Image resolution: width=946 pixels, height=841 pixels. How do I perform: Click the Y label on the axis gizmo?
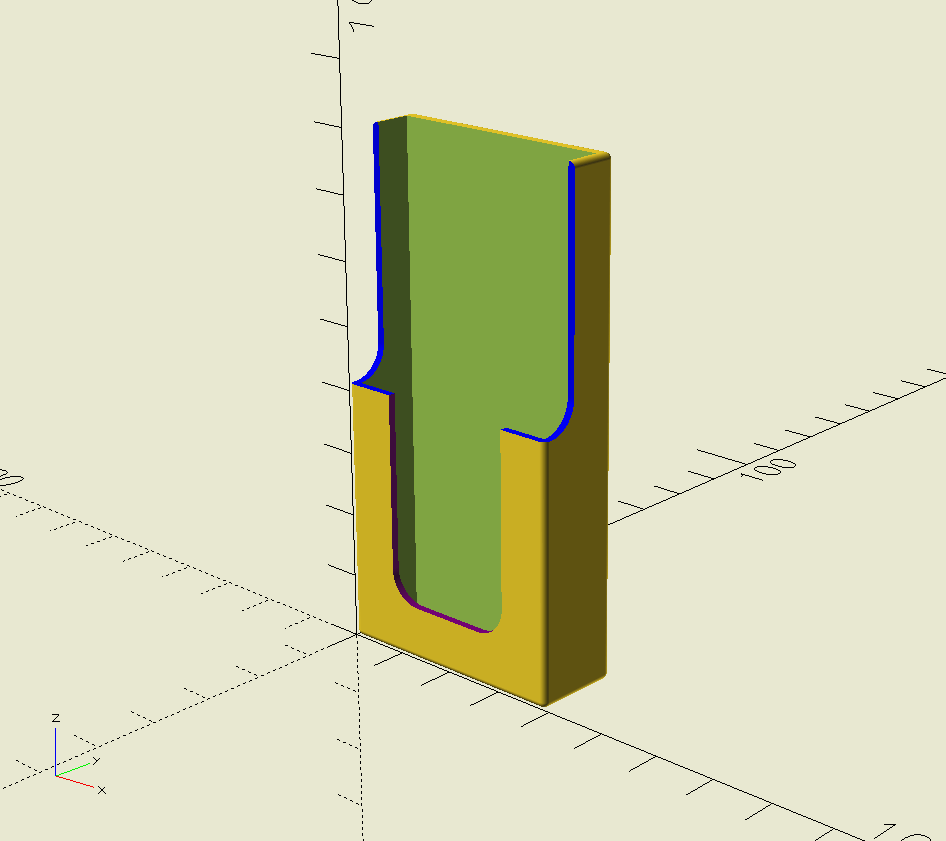pyautogui.click(x=96, y=761)
